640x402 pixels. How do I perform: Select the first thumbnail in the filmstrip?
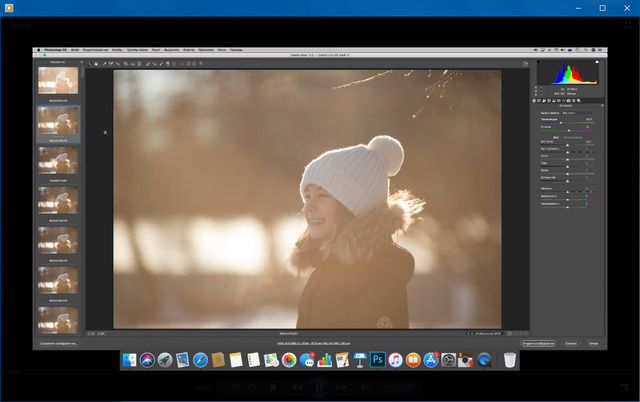pos(58,81)
